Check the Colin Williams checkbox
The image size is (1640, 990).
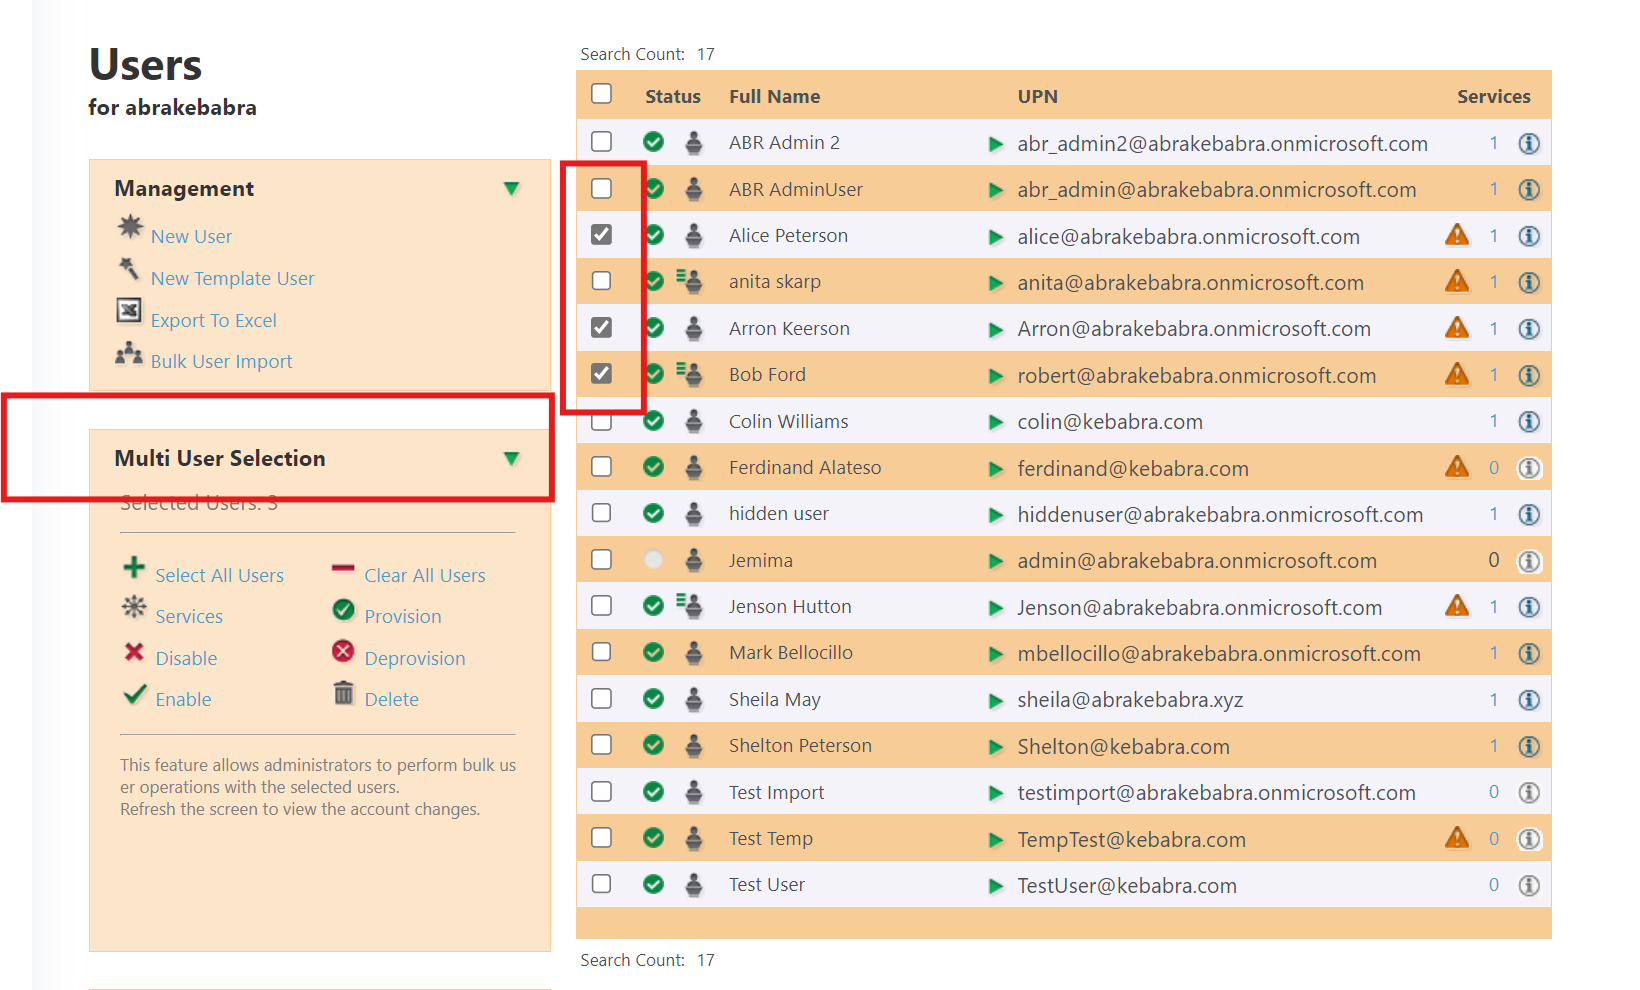coord(601,421)
